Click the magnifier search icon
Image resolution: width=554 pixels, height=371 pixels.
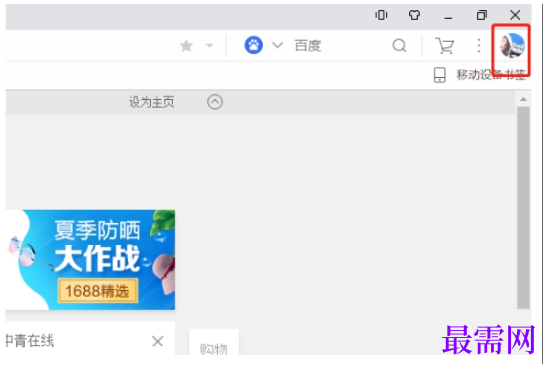click(x=399, y=46)
